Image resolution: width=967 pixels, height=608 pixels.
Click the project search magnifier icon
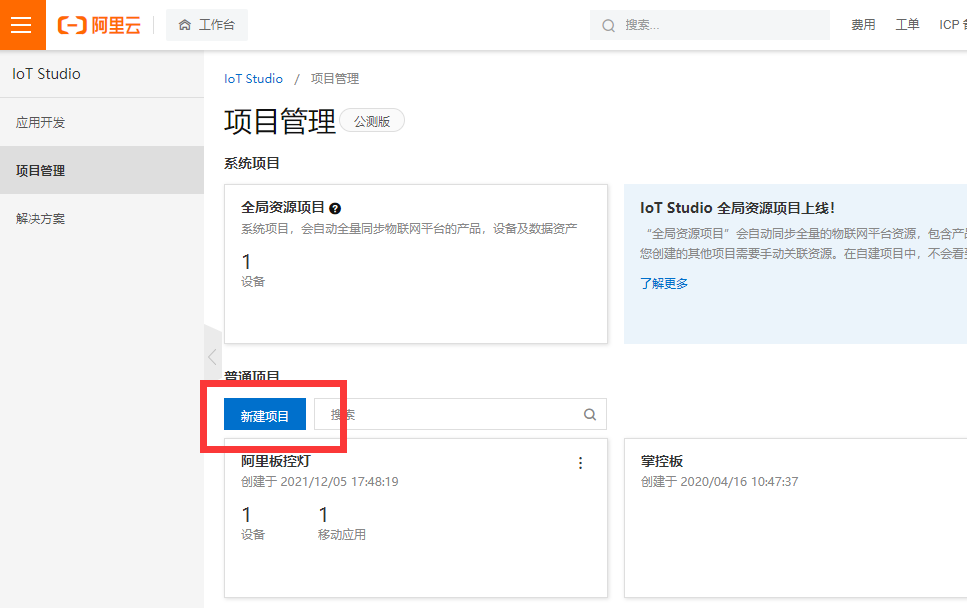click(x=590, y=414)
